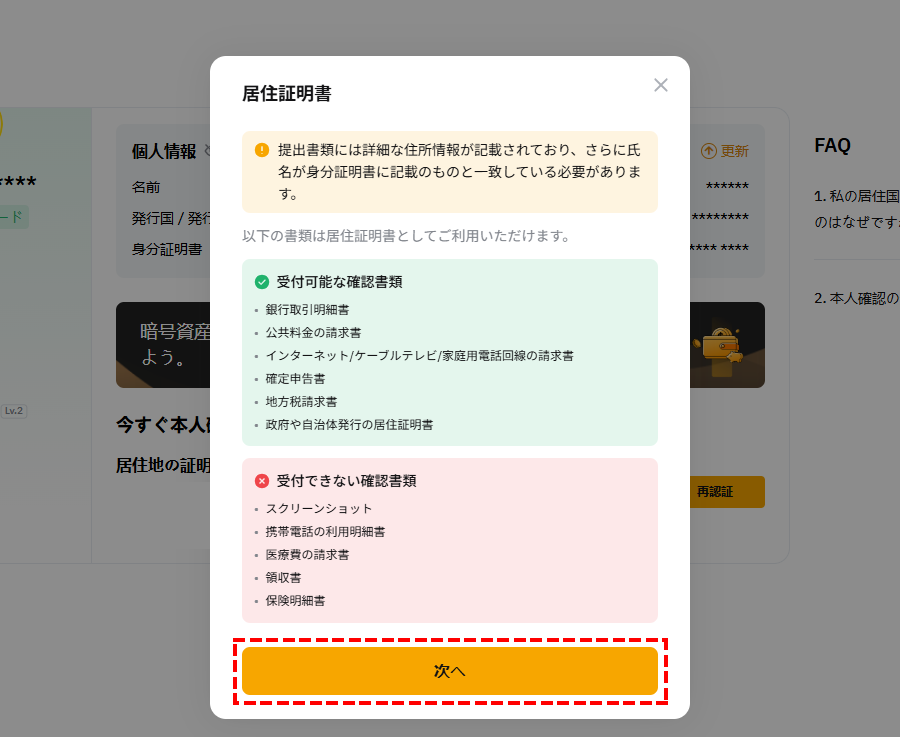This screenshot has width=900, height=737.
Task: Click the 再認証 button in the background page
Action: point(727,492)
